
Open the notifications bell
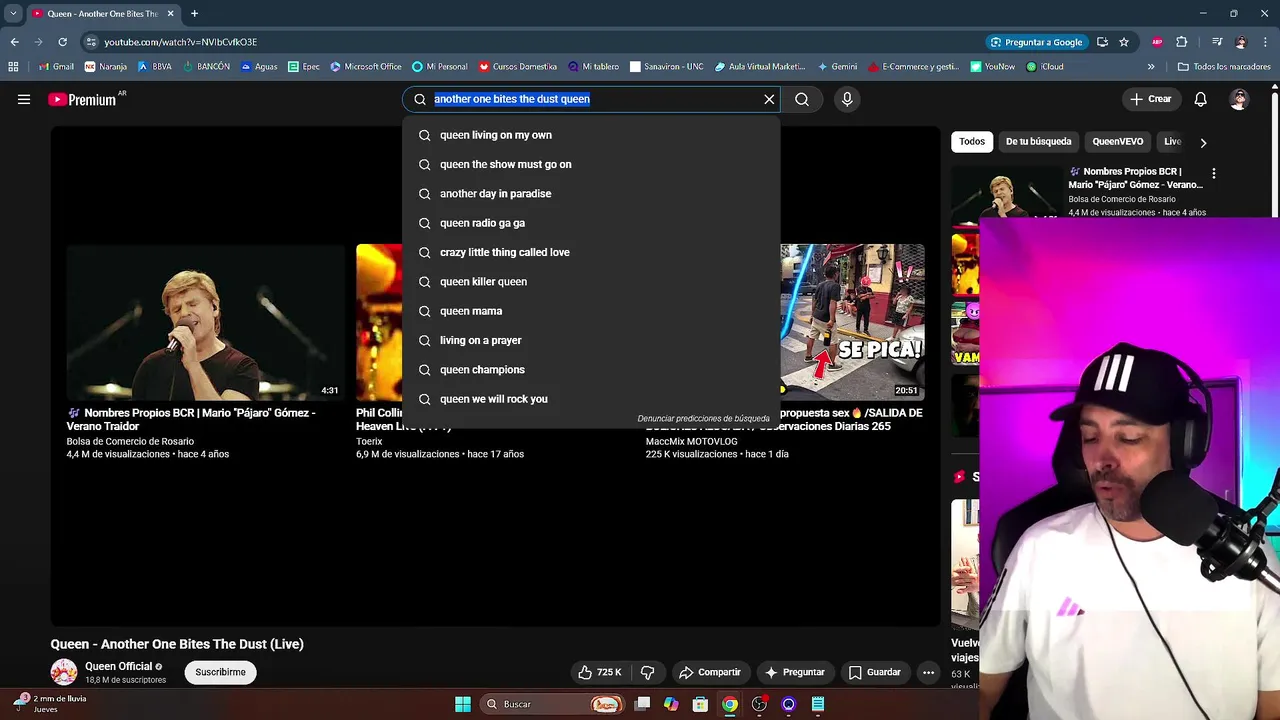tap(1200, 99)
